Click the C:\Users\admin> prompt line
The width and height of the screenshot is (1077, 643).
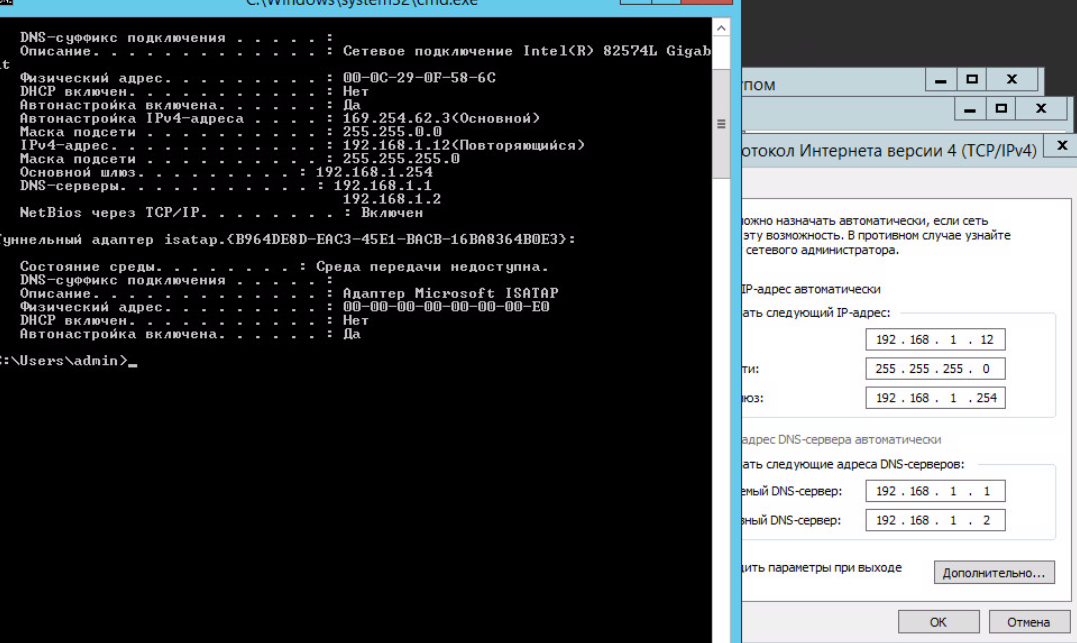[x=67, y=361]
